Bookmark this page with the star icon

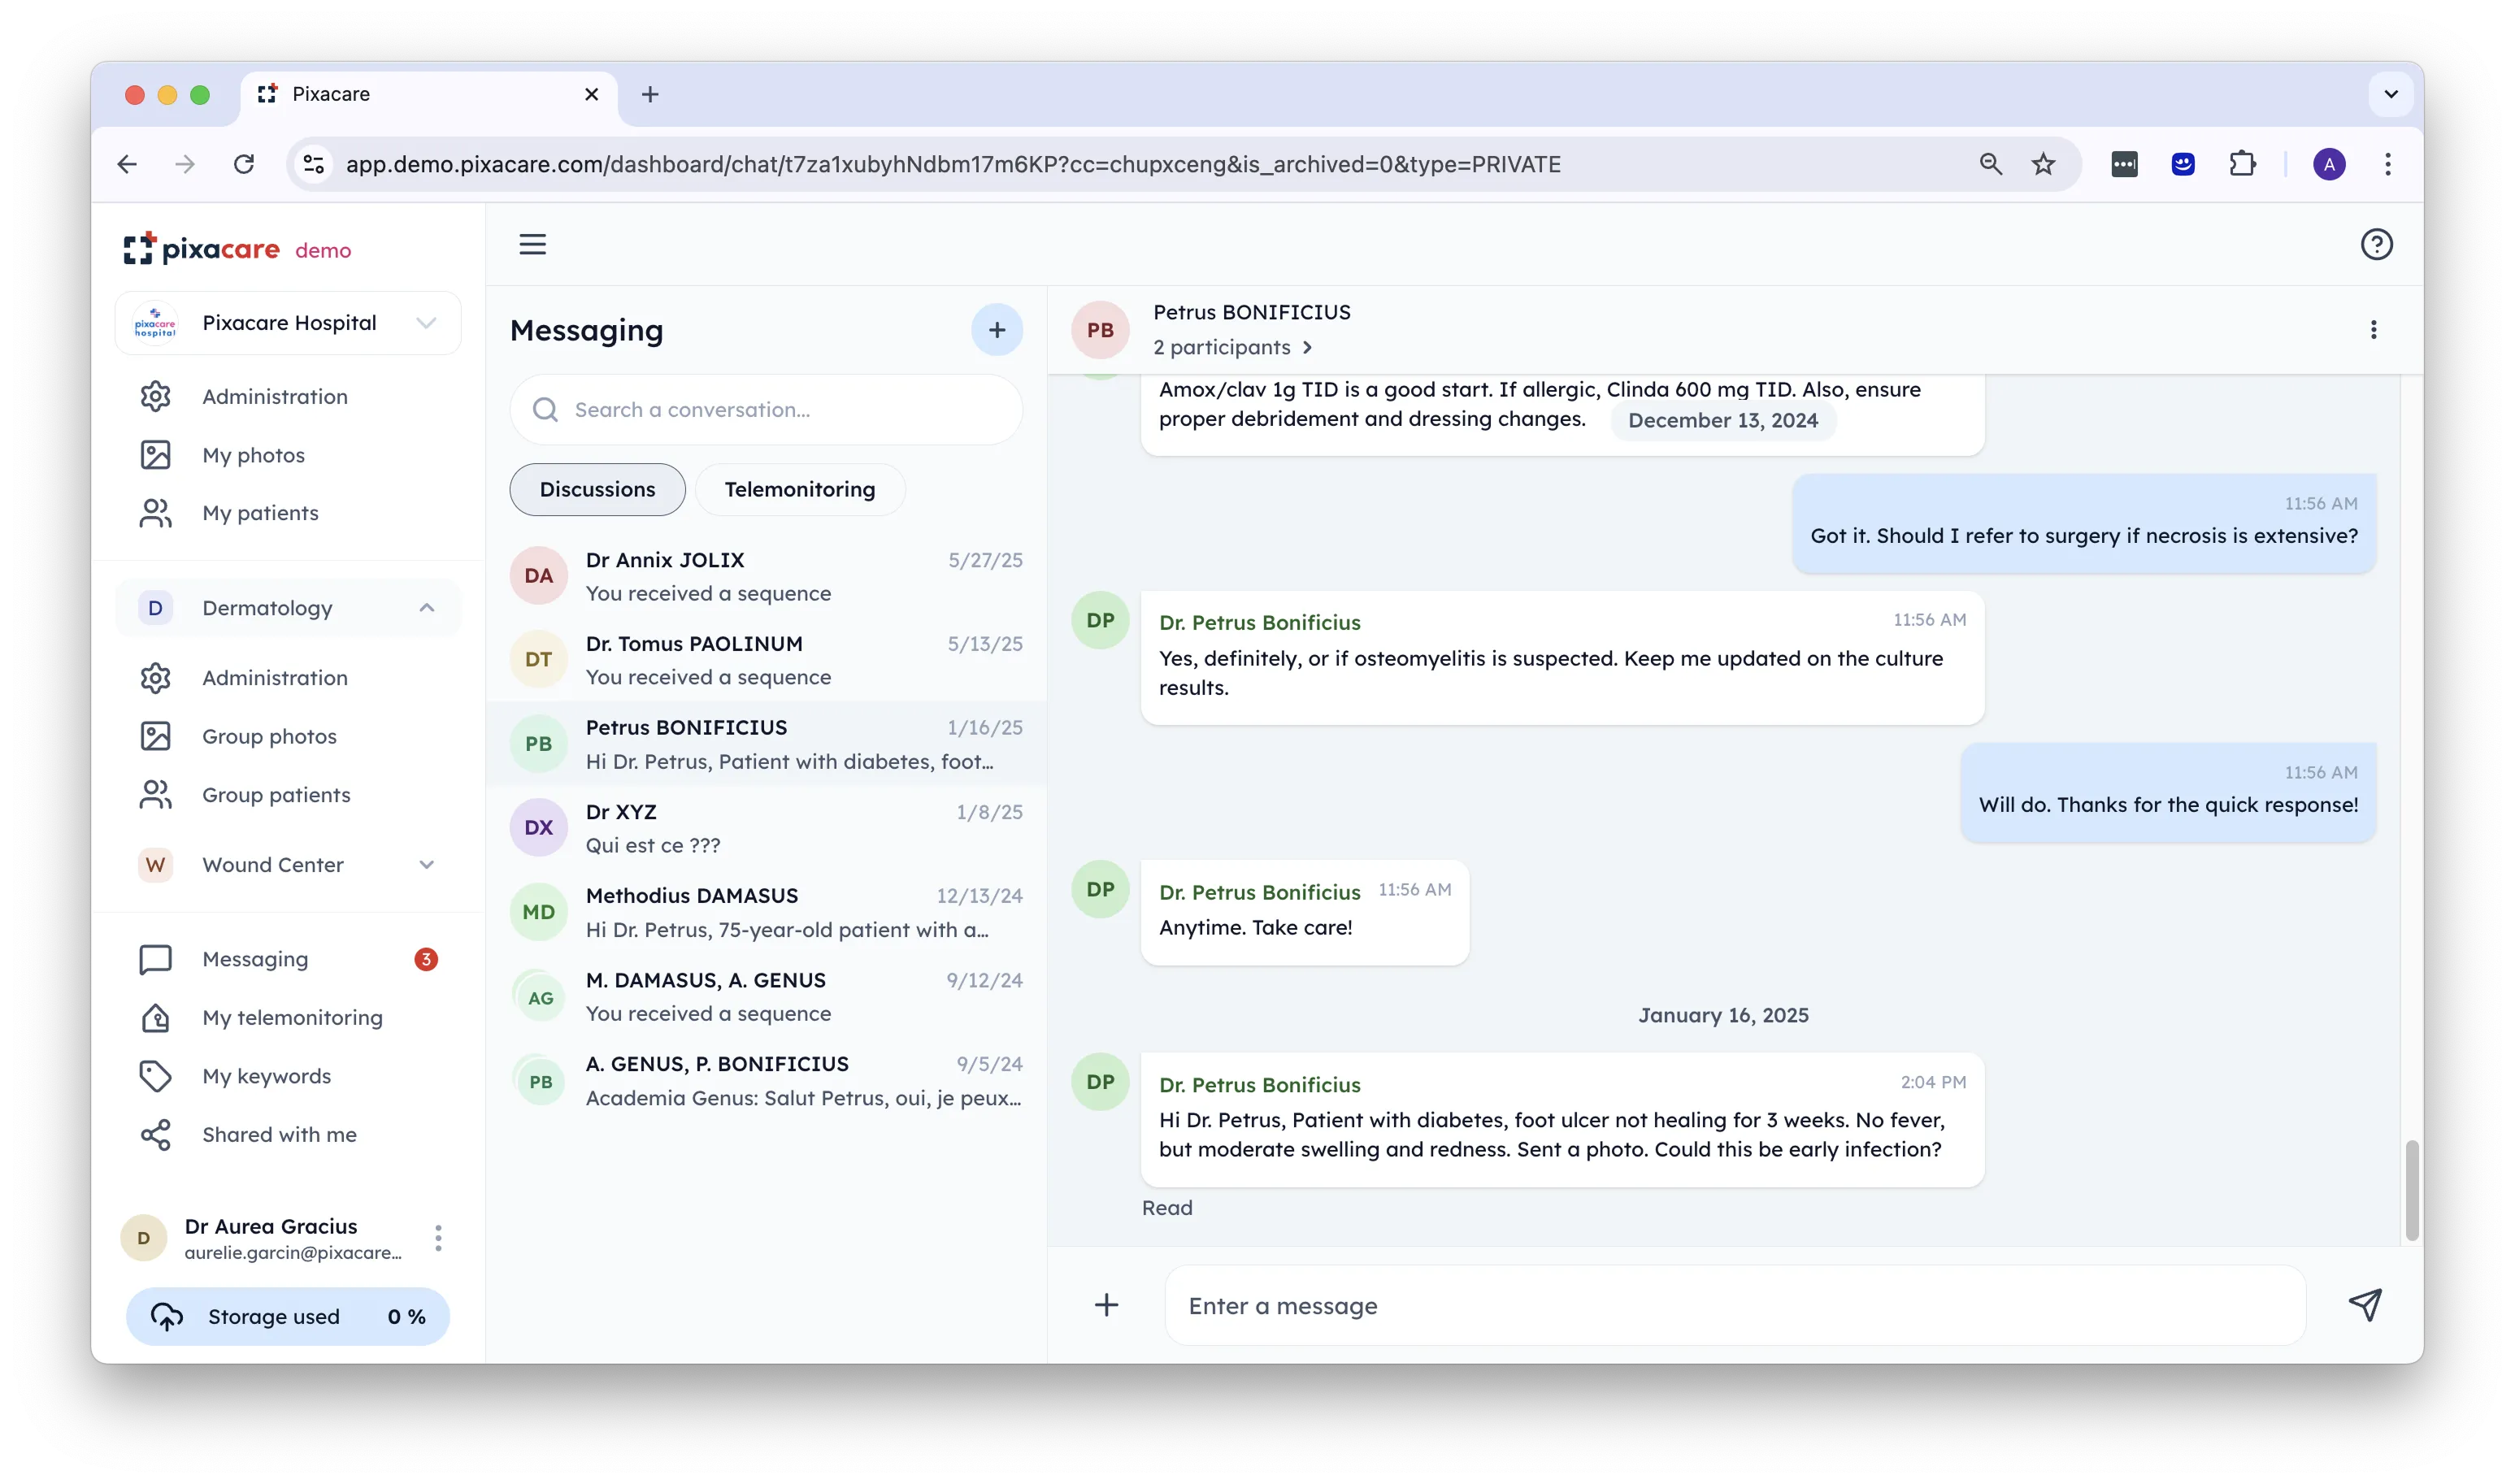(x=2042, y=164)
